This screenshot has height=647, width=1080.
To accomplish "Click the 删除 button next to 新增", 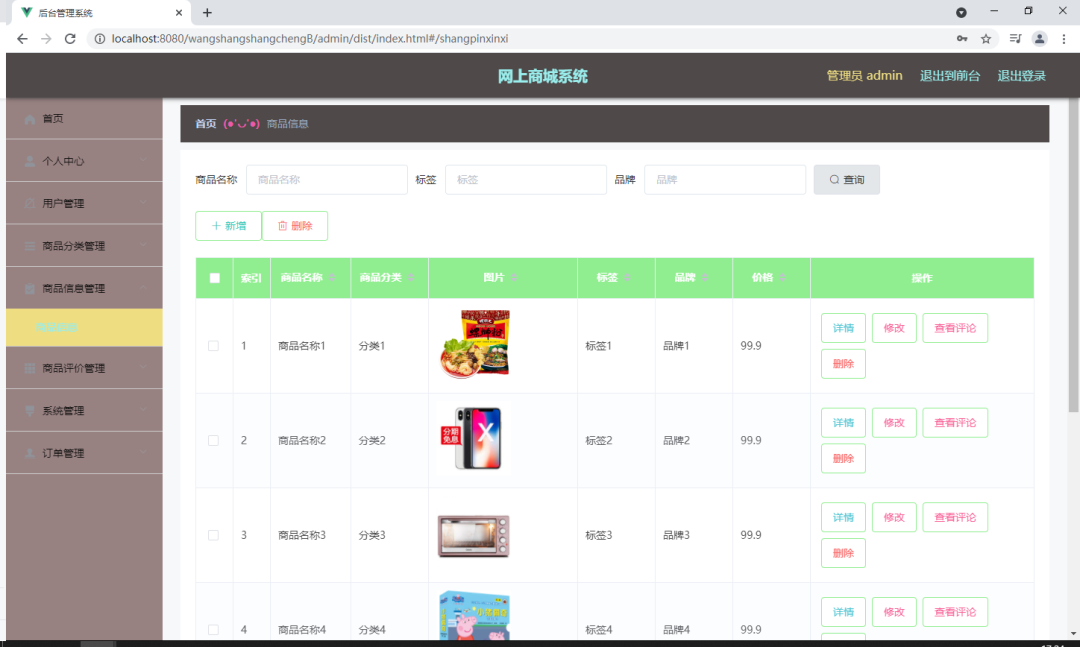I will pos(295,226).
